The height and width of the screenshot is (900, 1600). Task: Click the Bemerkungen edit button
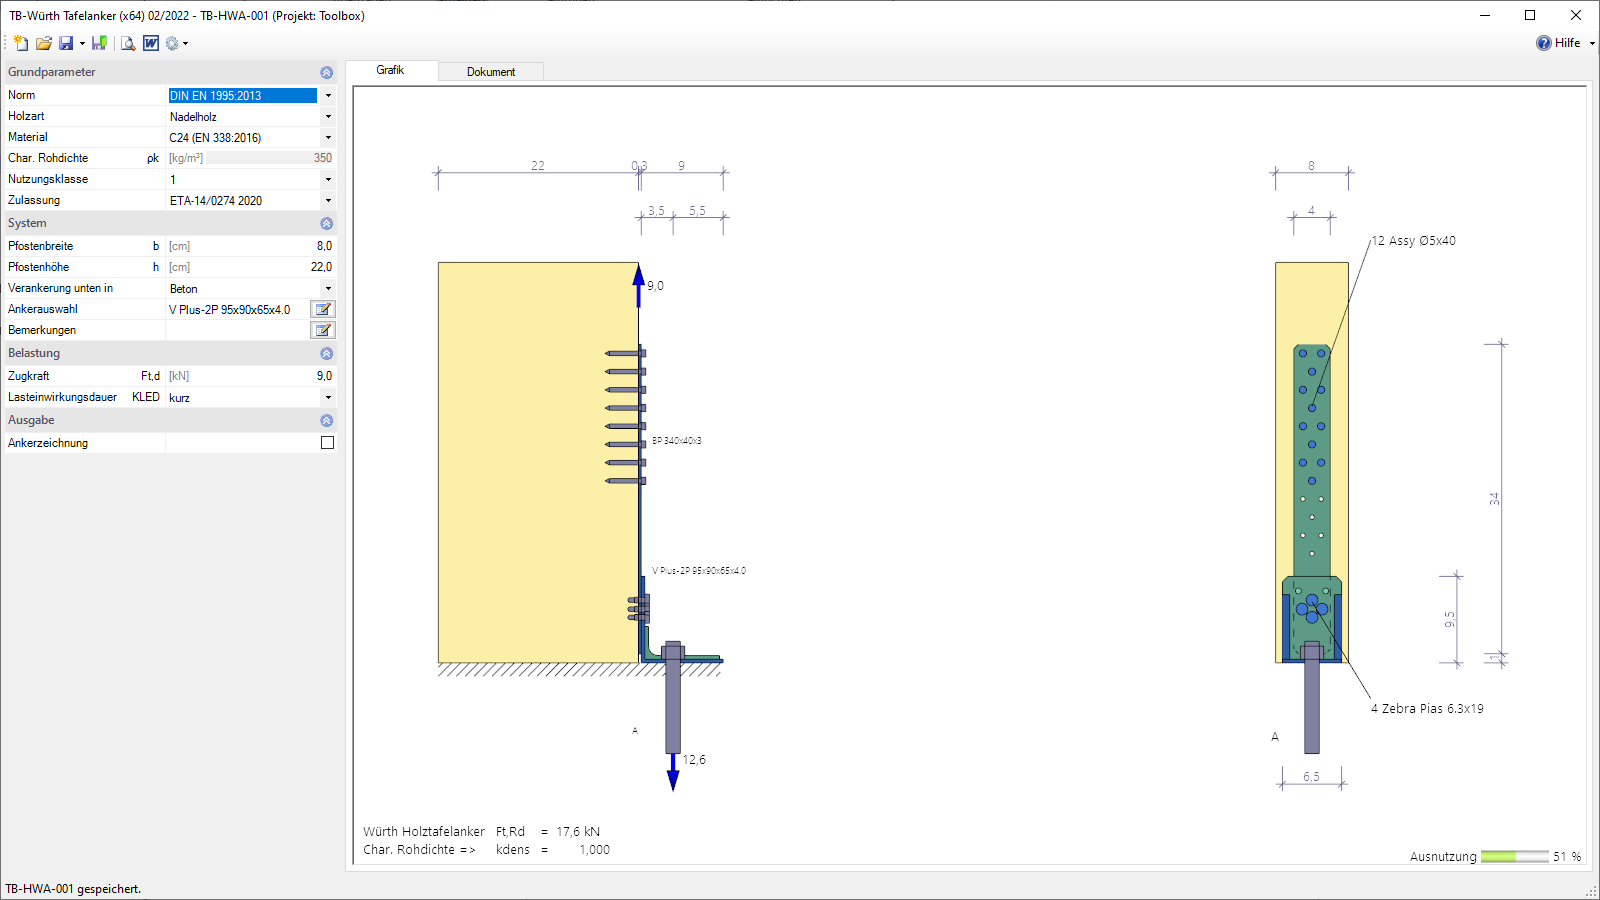pos(323,330)
